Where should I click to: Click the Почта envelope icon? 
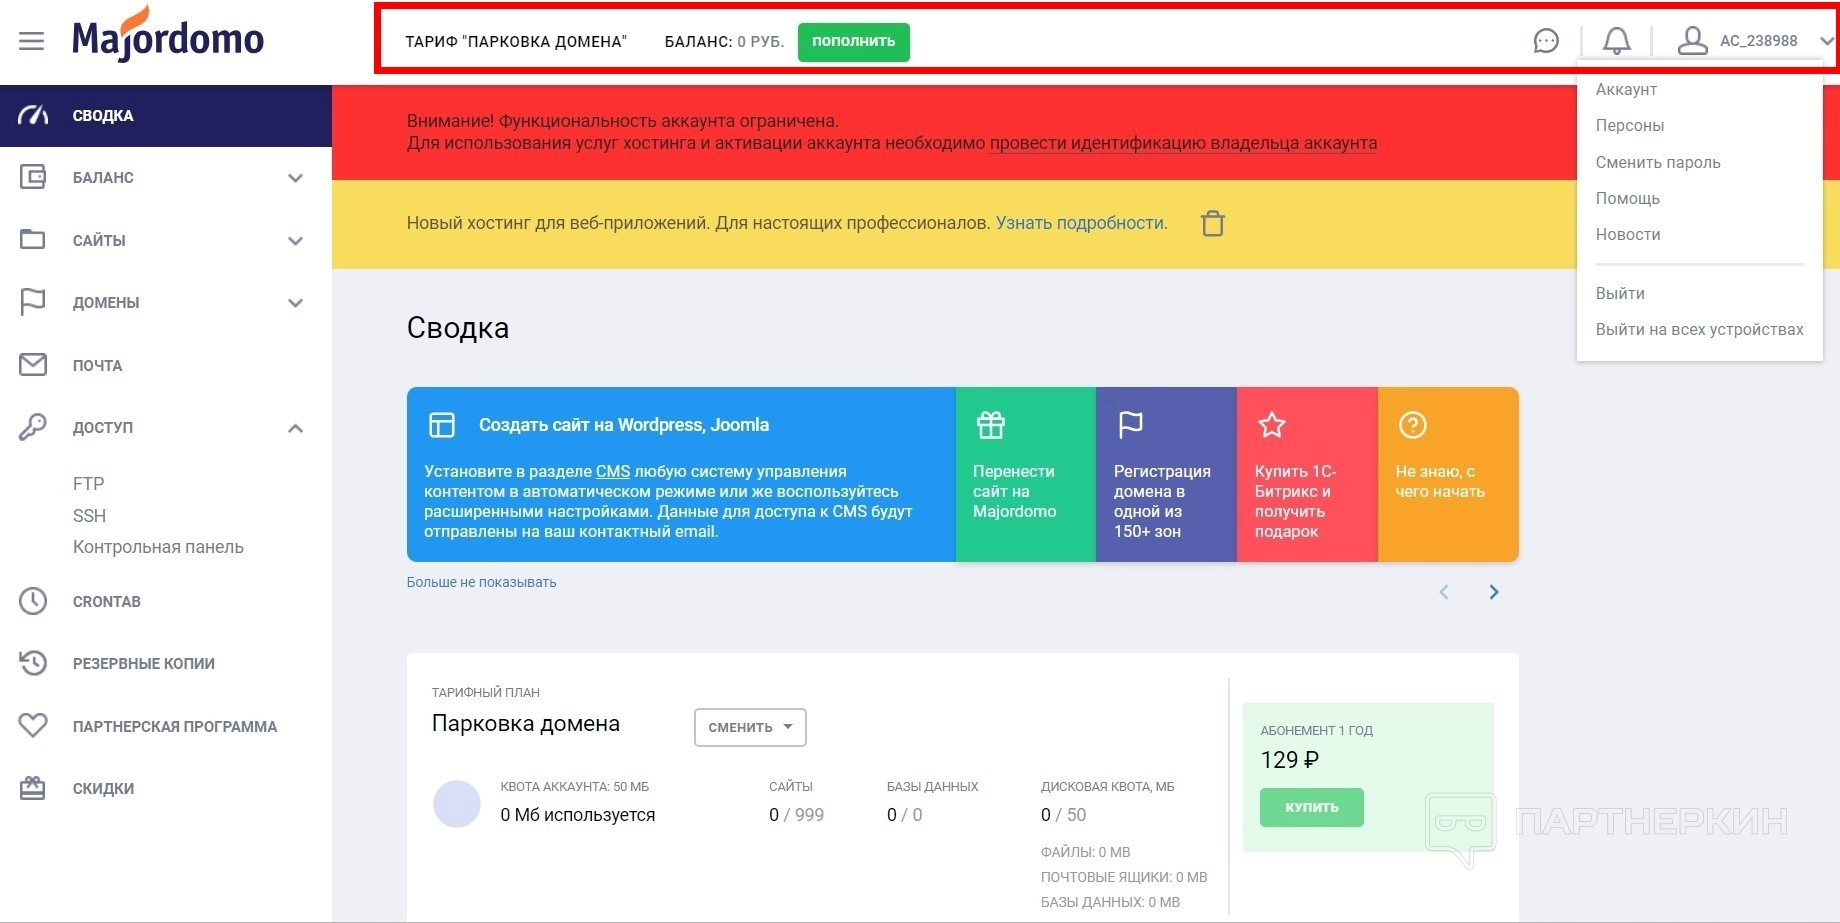(33, 365)
